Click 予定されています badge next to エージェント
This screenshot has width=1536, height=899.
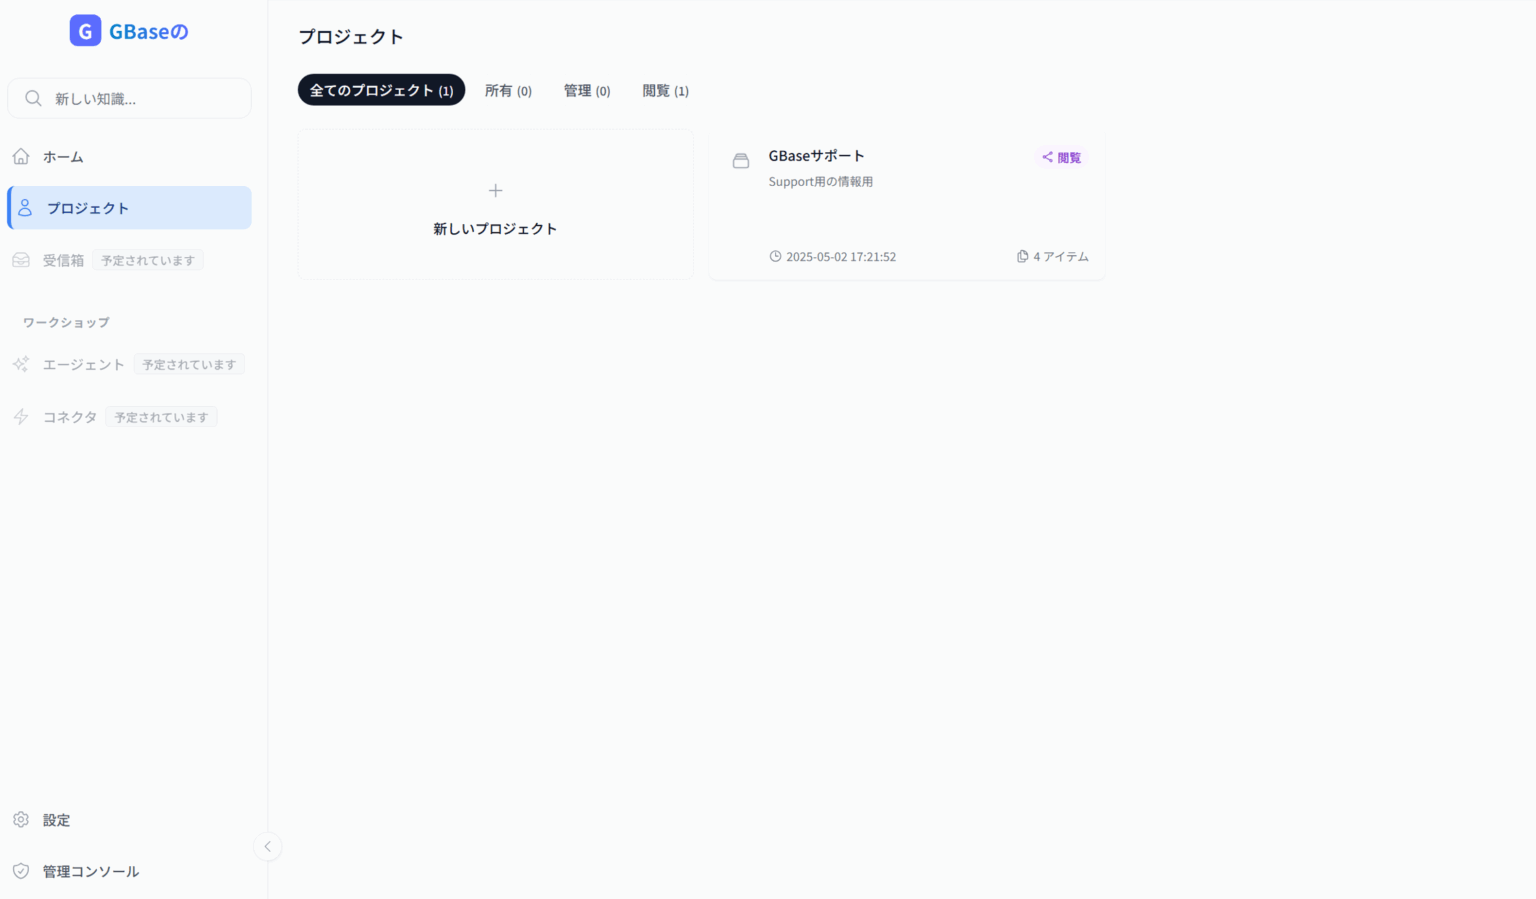[189, 364]
